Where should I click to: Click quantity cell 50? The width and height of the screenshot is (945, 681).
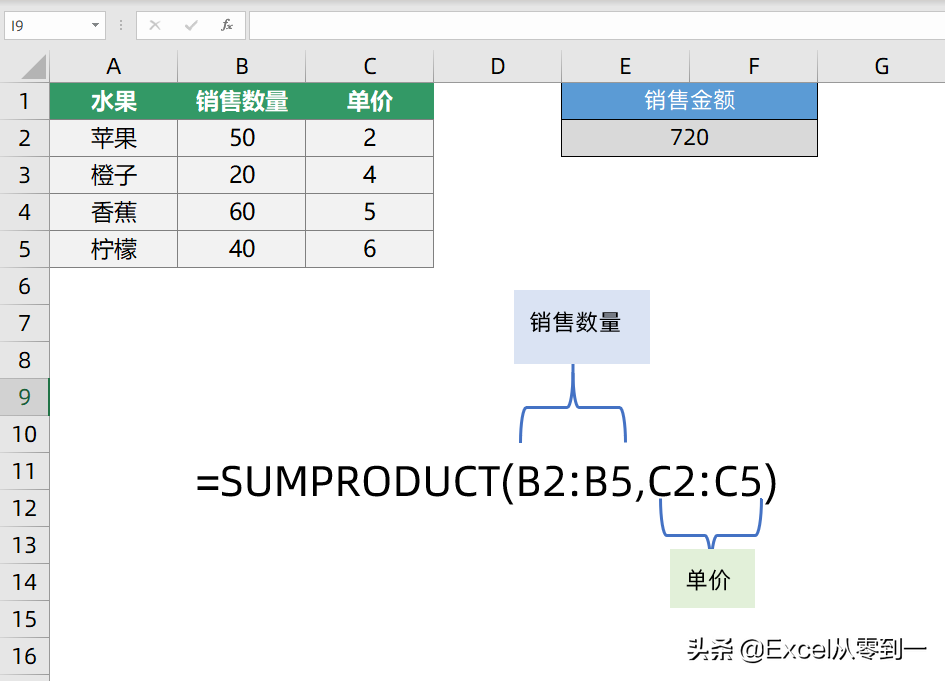click(x=242, y=138)
